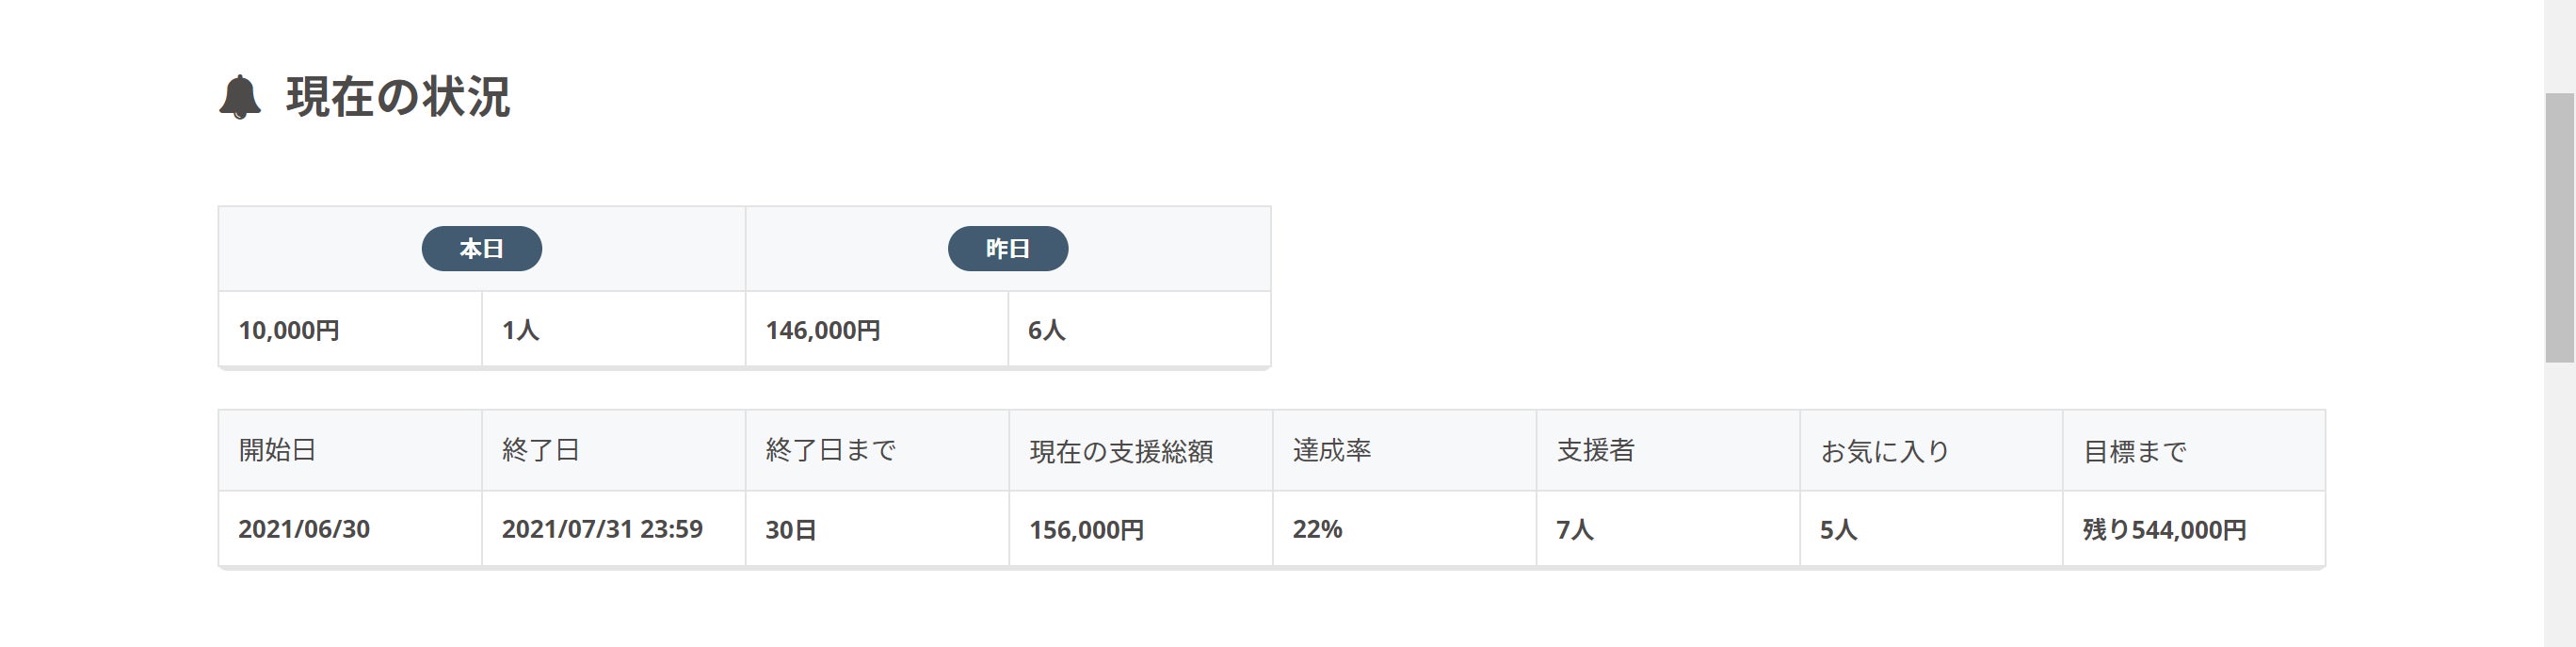This screenshot has height=647, width=2576.
Task: Click the 残り544,000円 remaining amount
Action: point(2164,529)
